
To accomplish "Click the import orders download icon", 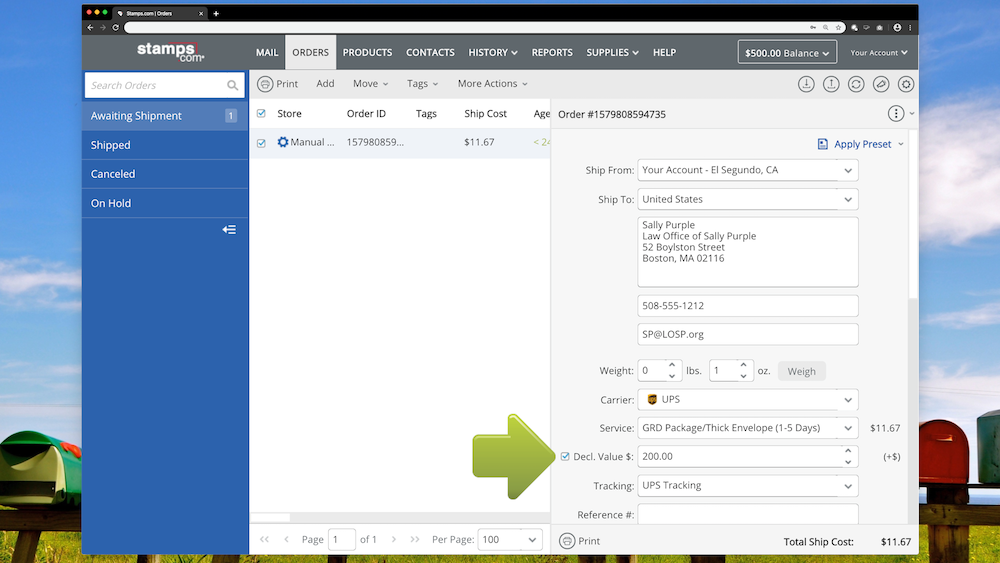I will point(806,84).
